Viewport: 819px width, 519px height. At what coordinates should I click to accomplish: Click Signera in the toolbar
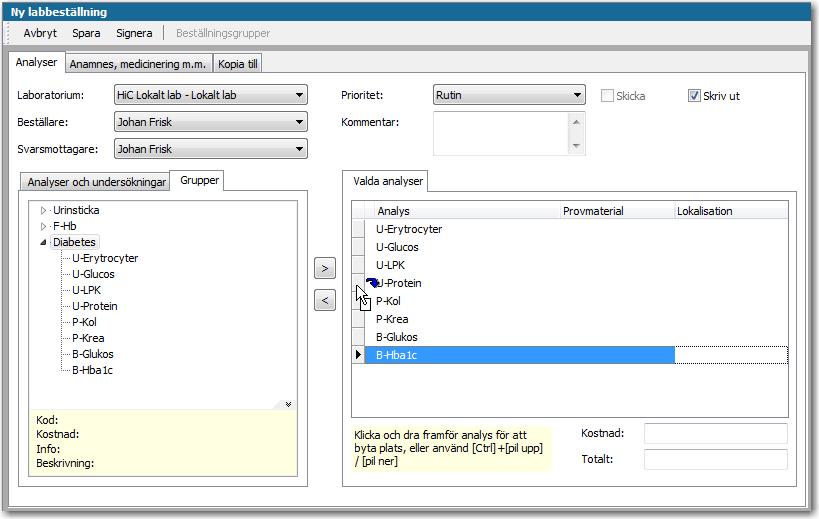click(134, 33)
